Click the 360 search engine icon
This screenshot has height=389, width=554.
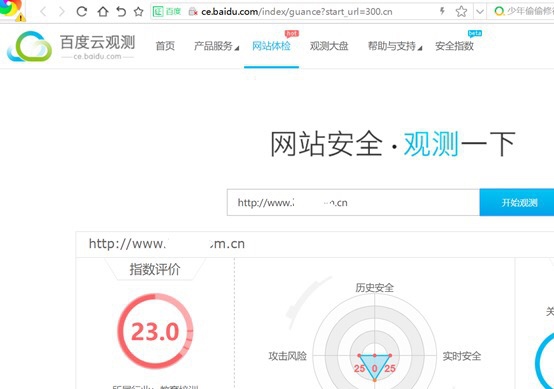tap(499, 11)
